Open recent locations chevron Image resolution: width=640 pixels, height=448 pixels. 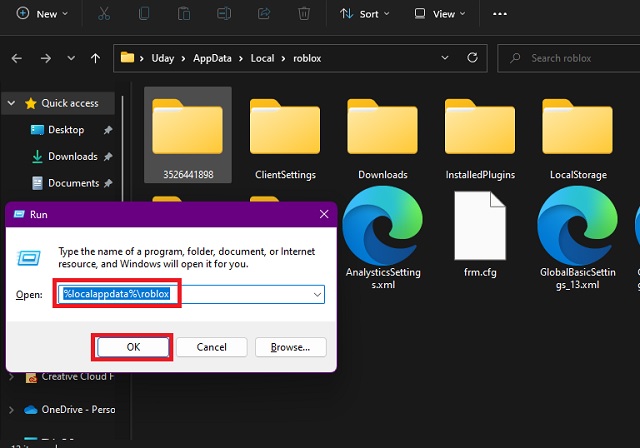point(71,58)
